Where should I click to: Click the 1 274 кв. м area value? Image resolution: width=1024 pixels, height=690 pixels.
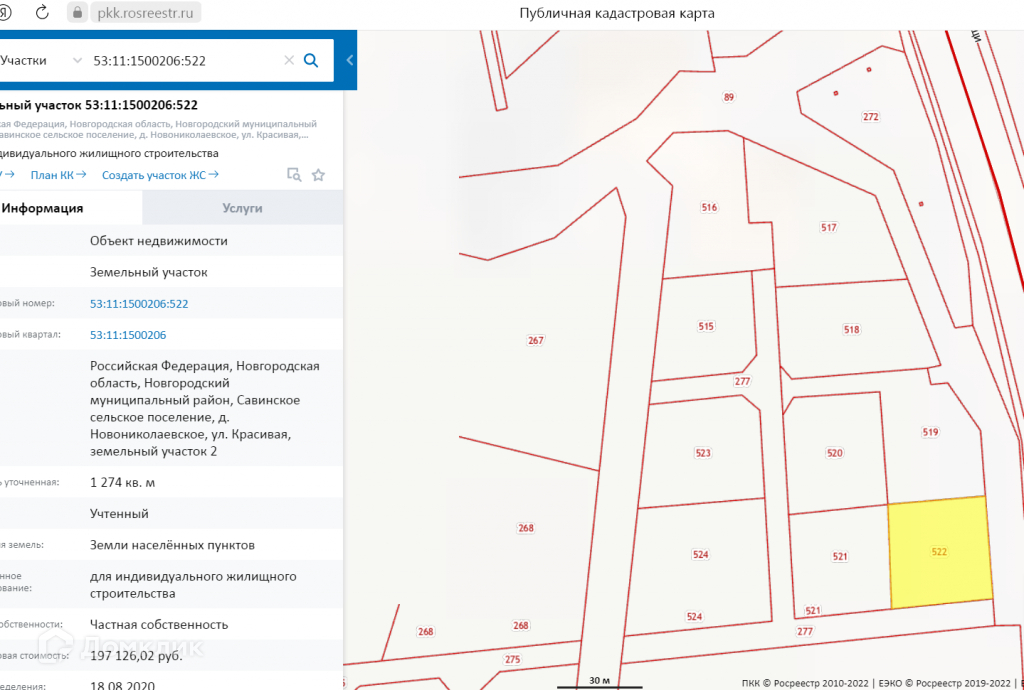point(123,482)
